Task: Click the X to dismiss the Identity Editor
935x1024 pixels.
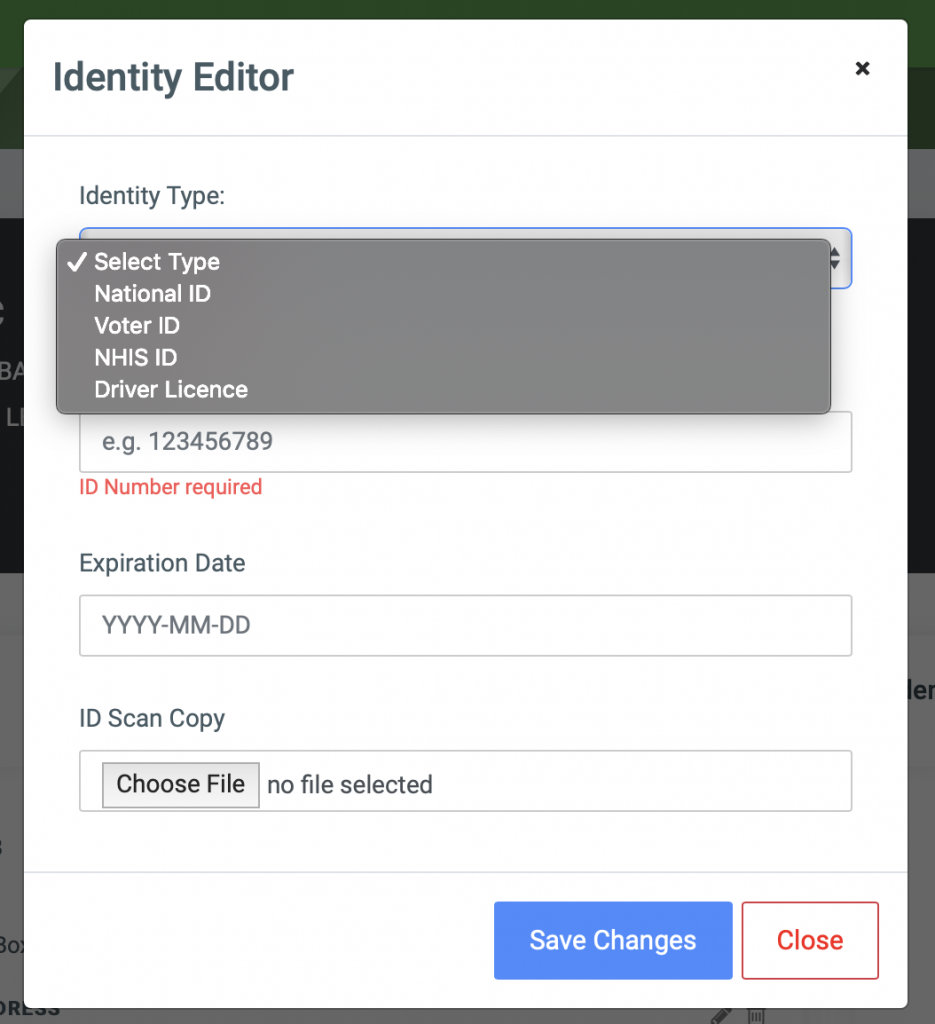Action: pos(862,68)
